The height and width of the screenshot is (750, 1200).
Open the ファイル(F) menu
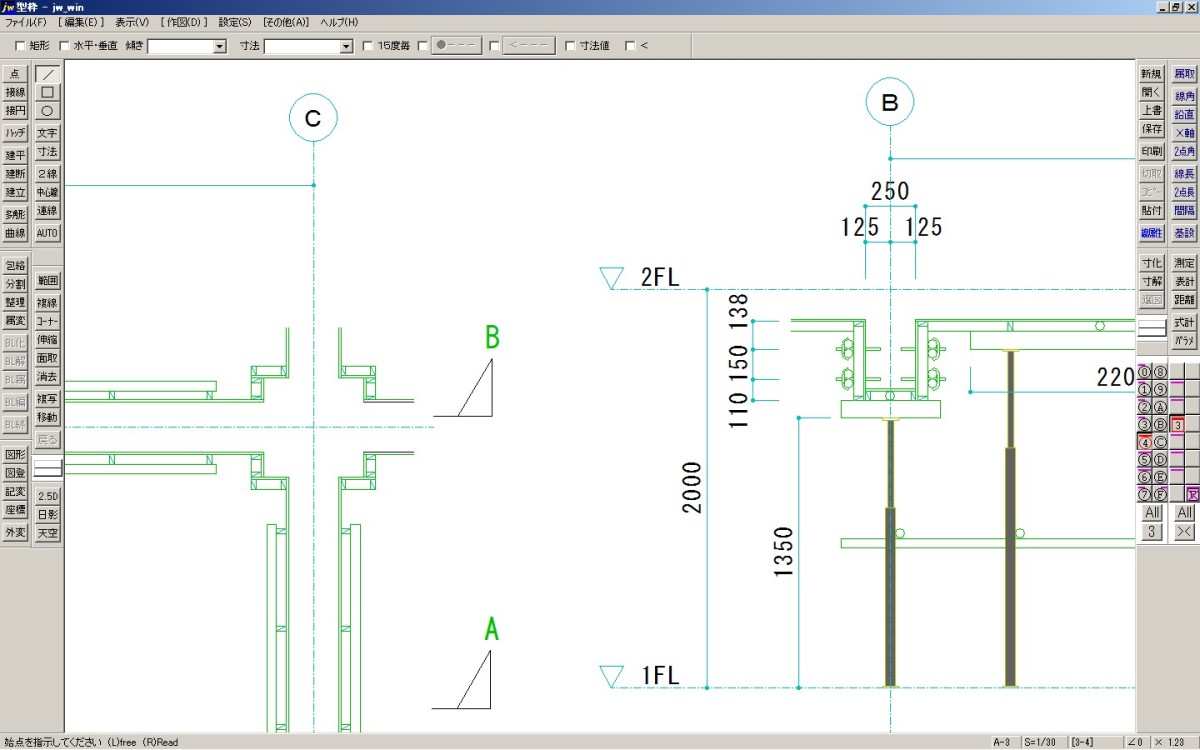point(26,21)
